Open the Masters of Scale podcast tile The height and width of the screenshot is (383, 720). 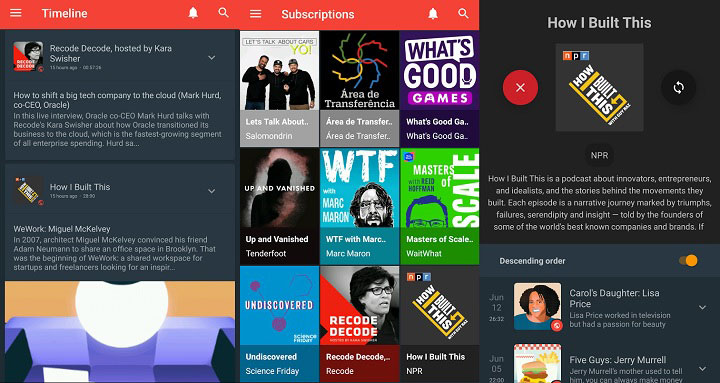439,206
